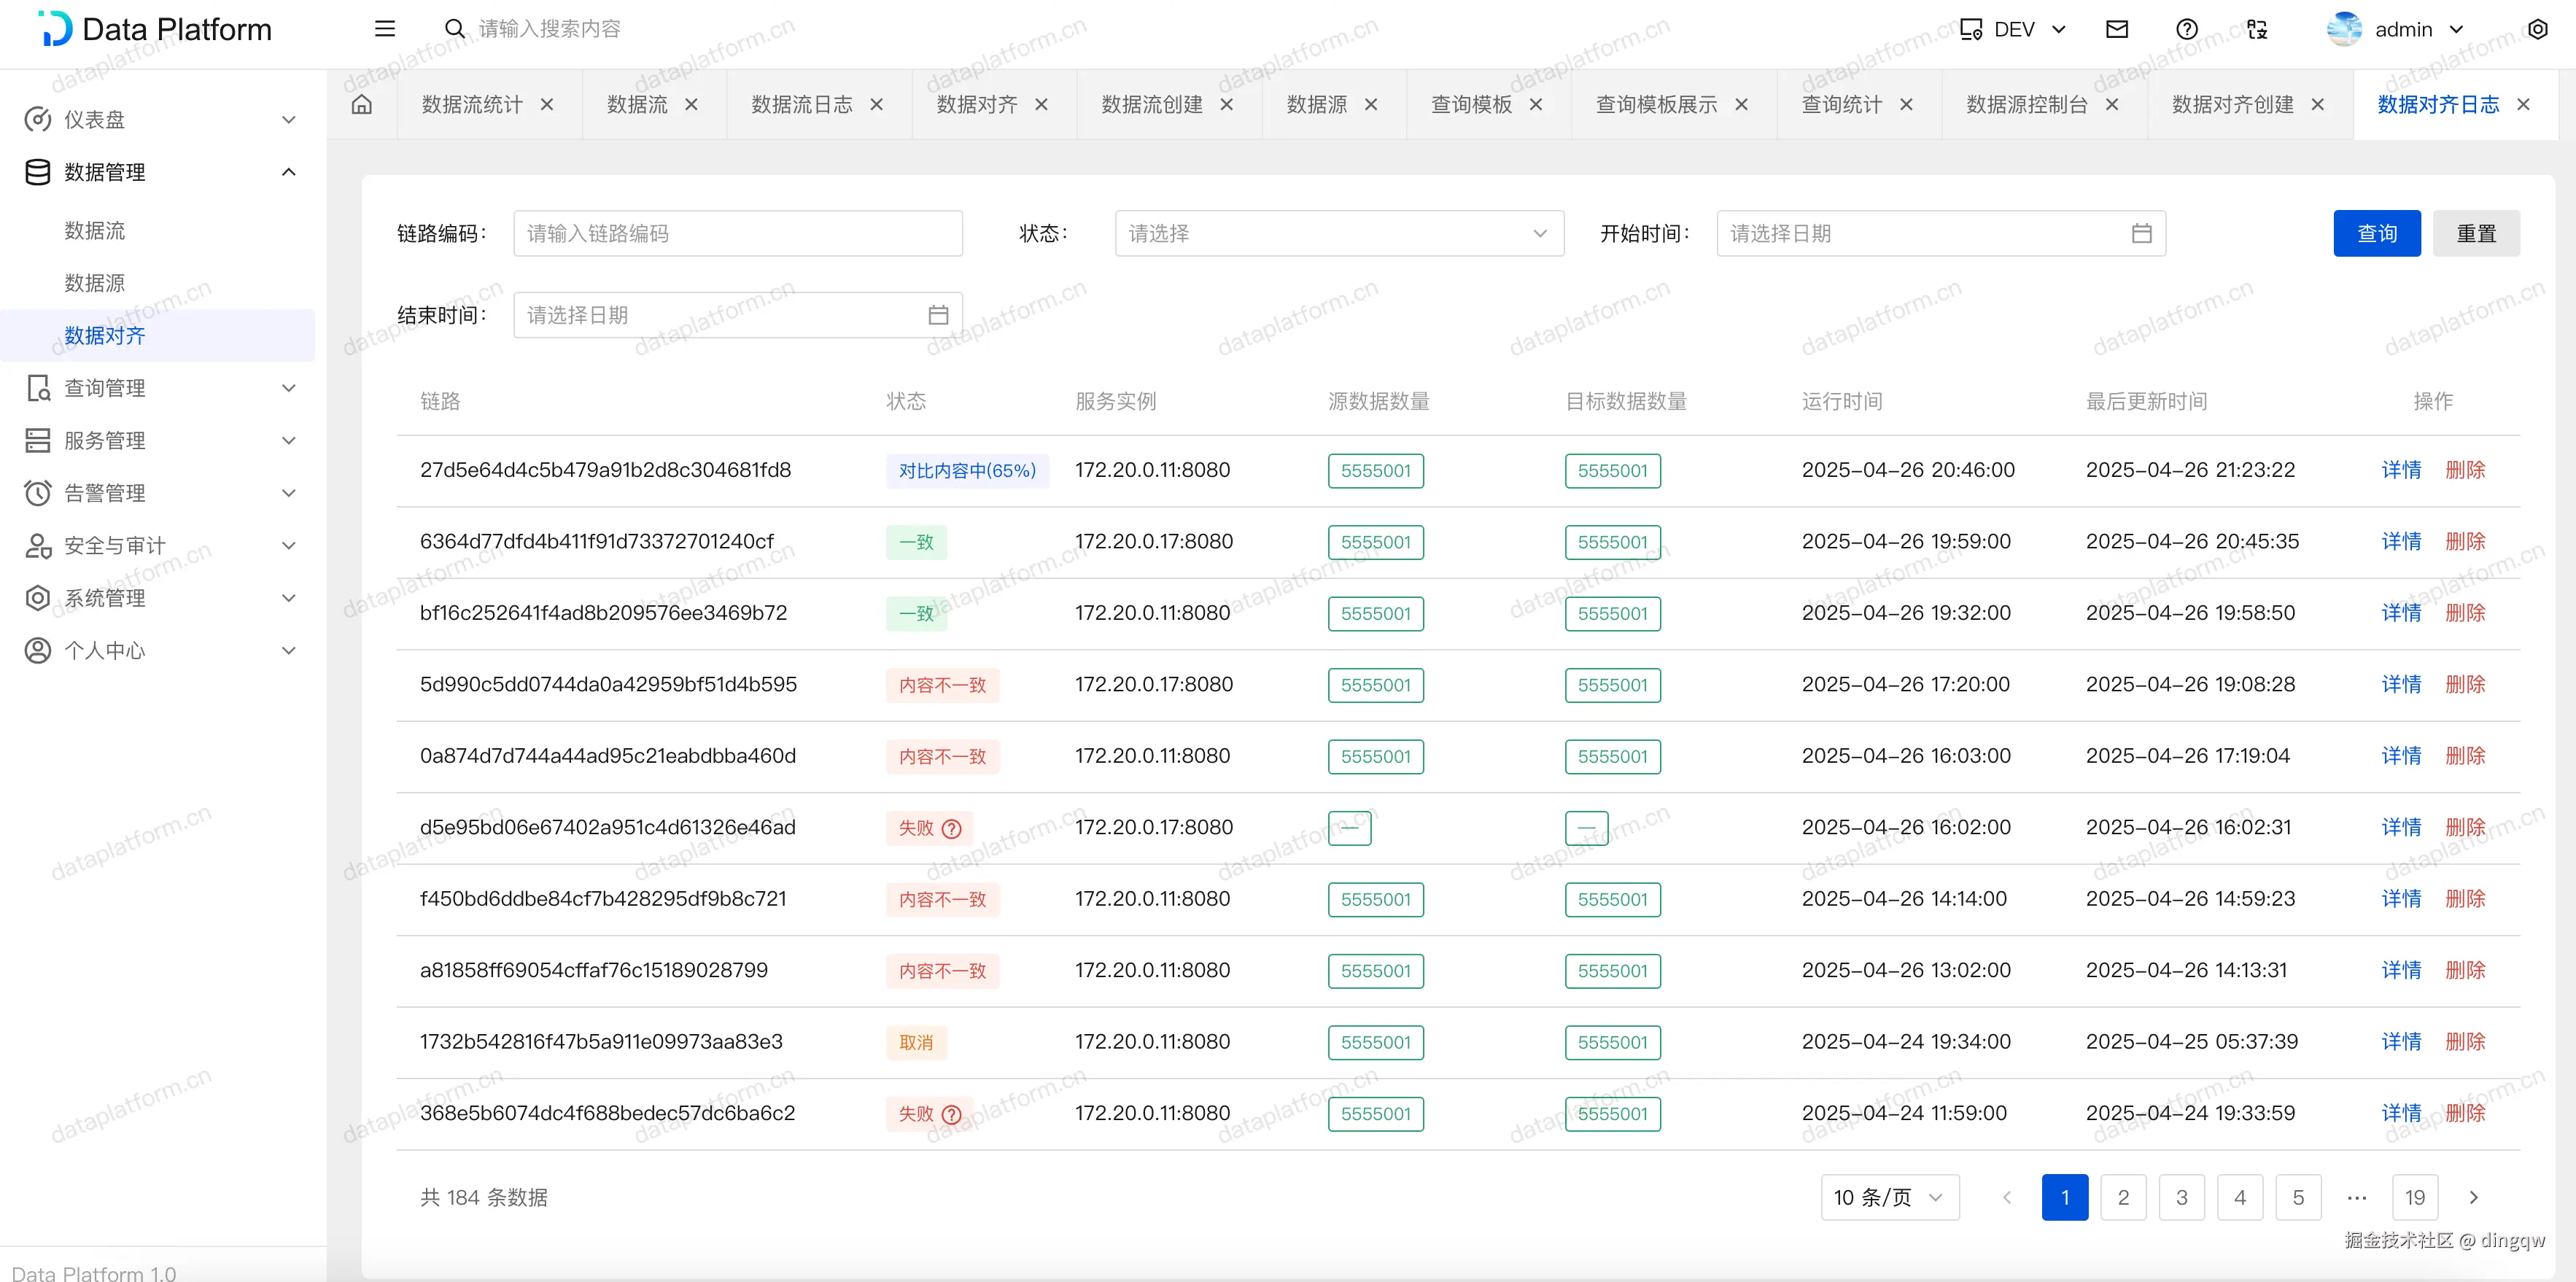Close the 数据流日志 tab
This screenshot has height=1282, width=2576.
pos(877,104)
